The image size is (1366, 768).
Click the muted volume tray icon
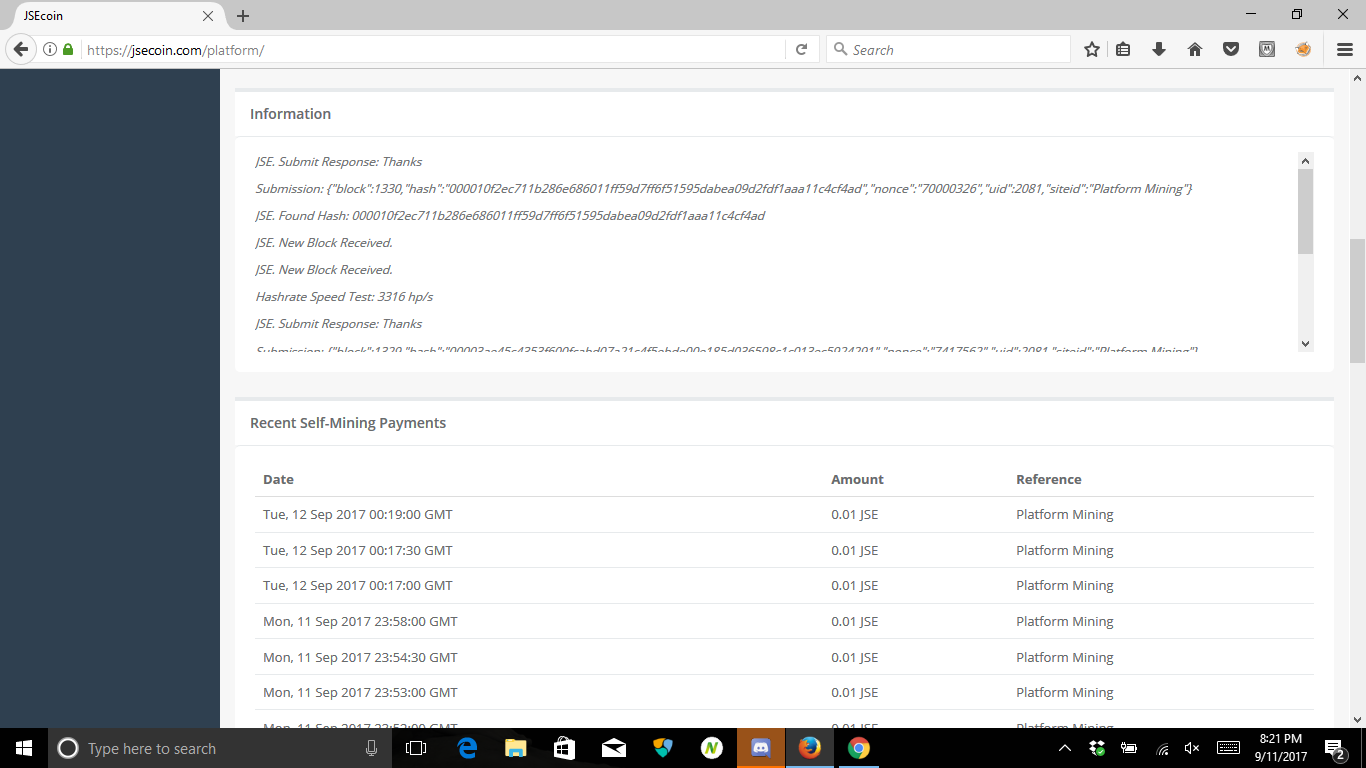[1192, 748]
